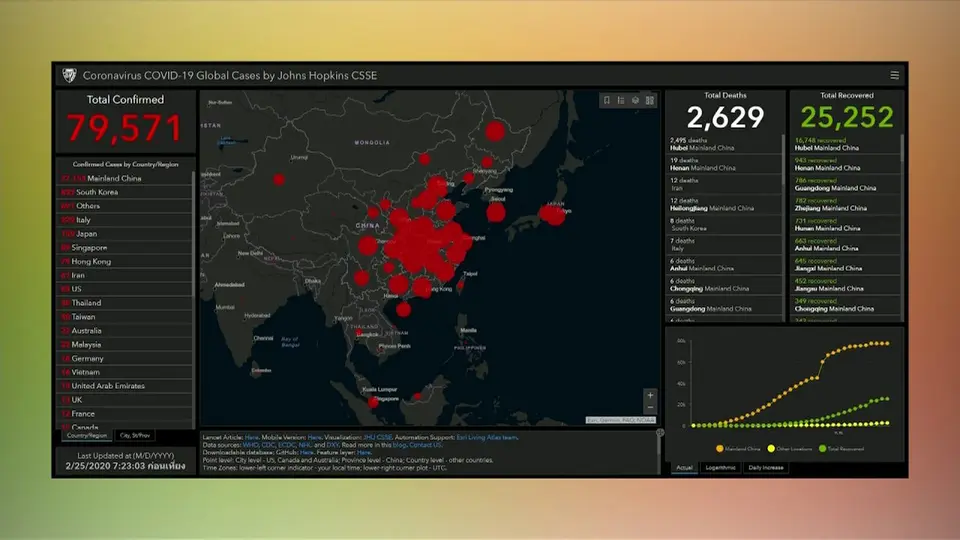
Task: Toggle Total Recovered series in chart legend
Action: point(841,449)
